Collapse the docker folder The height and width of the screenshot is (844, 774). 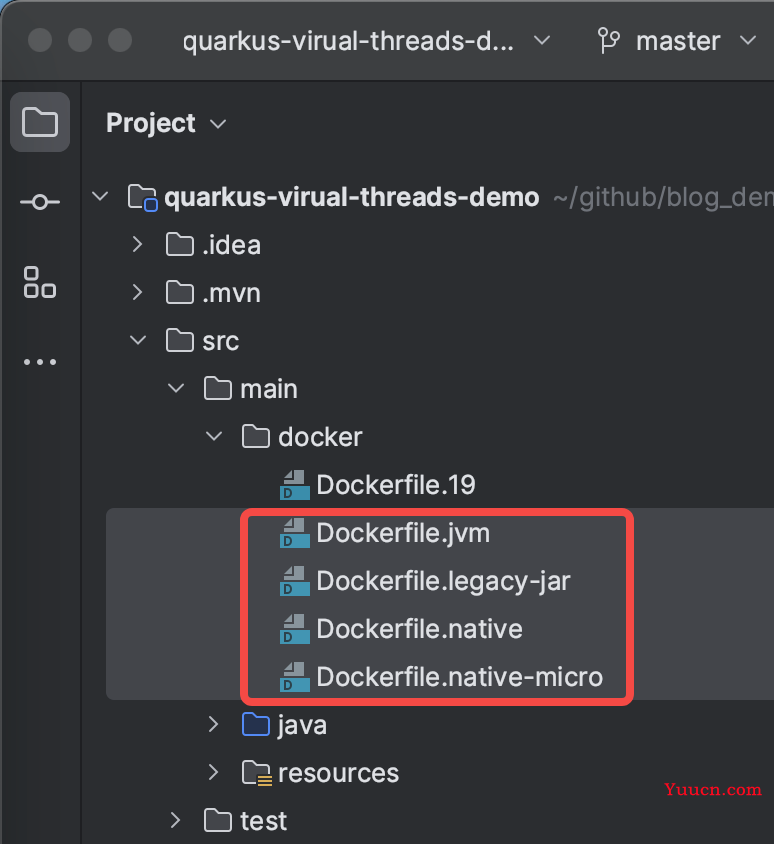point(214,437)
